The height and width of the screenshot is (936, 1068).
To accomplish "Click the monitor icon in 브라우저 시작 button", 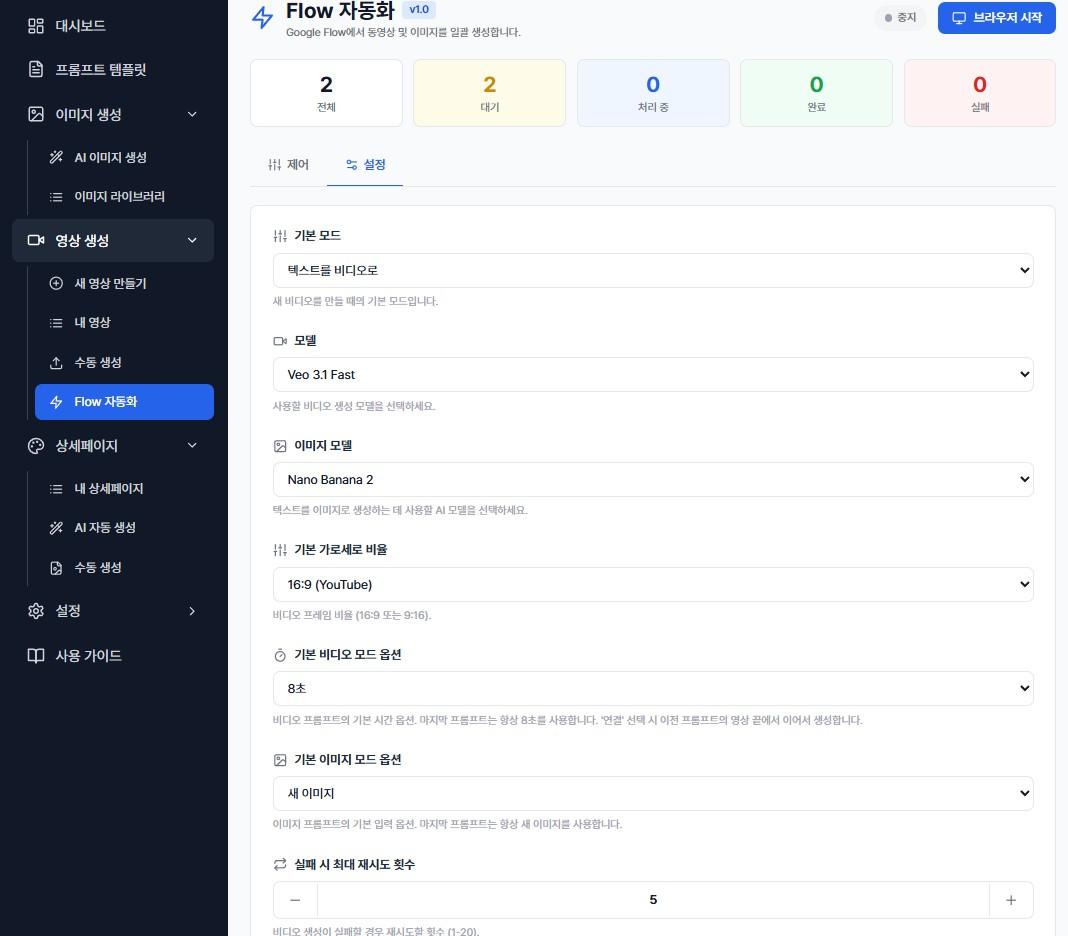I will tap(958, 18).
